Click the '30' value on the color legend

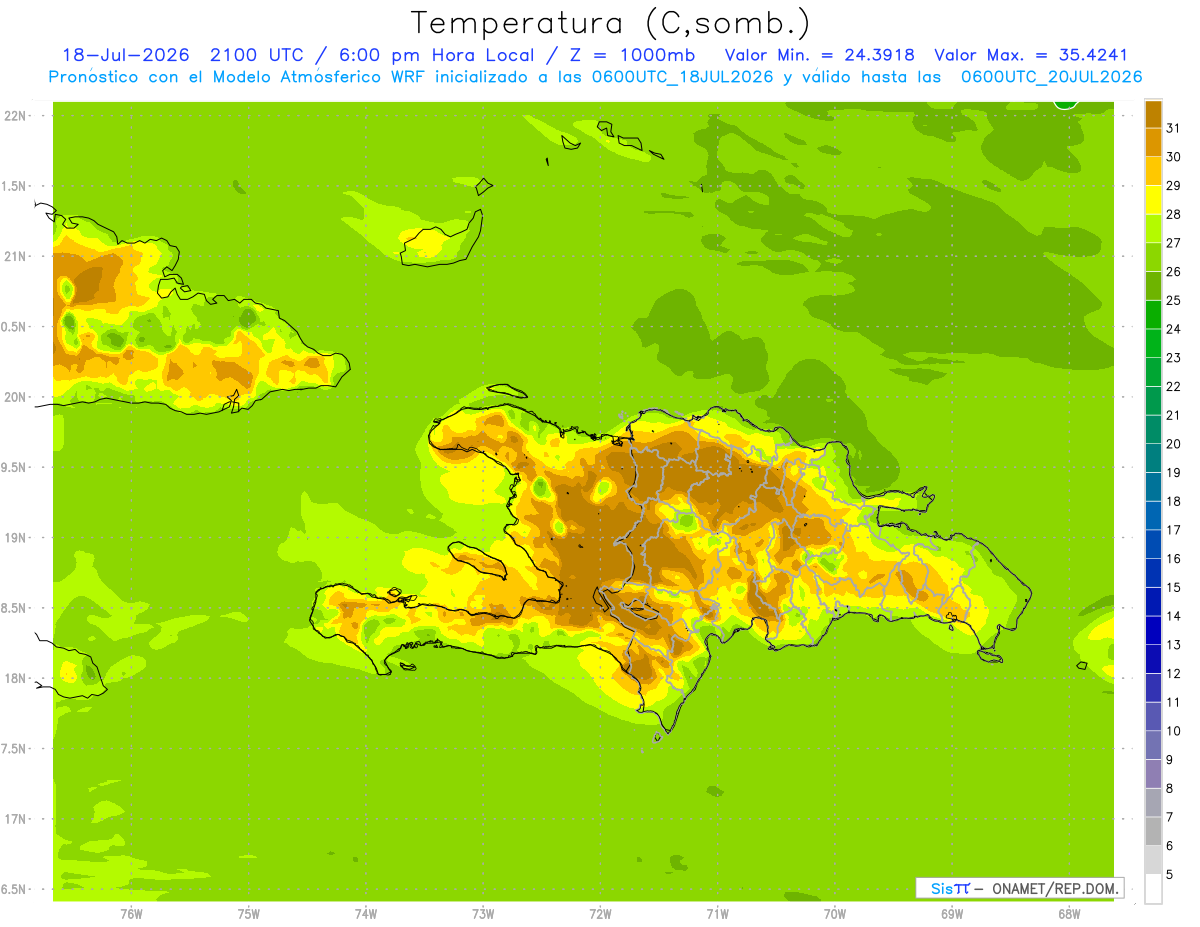point(1174,157)
